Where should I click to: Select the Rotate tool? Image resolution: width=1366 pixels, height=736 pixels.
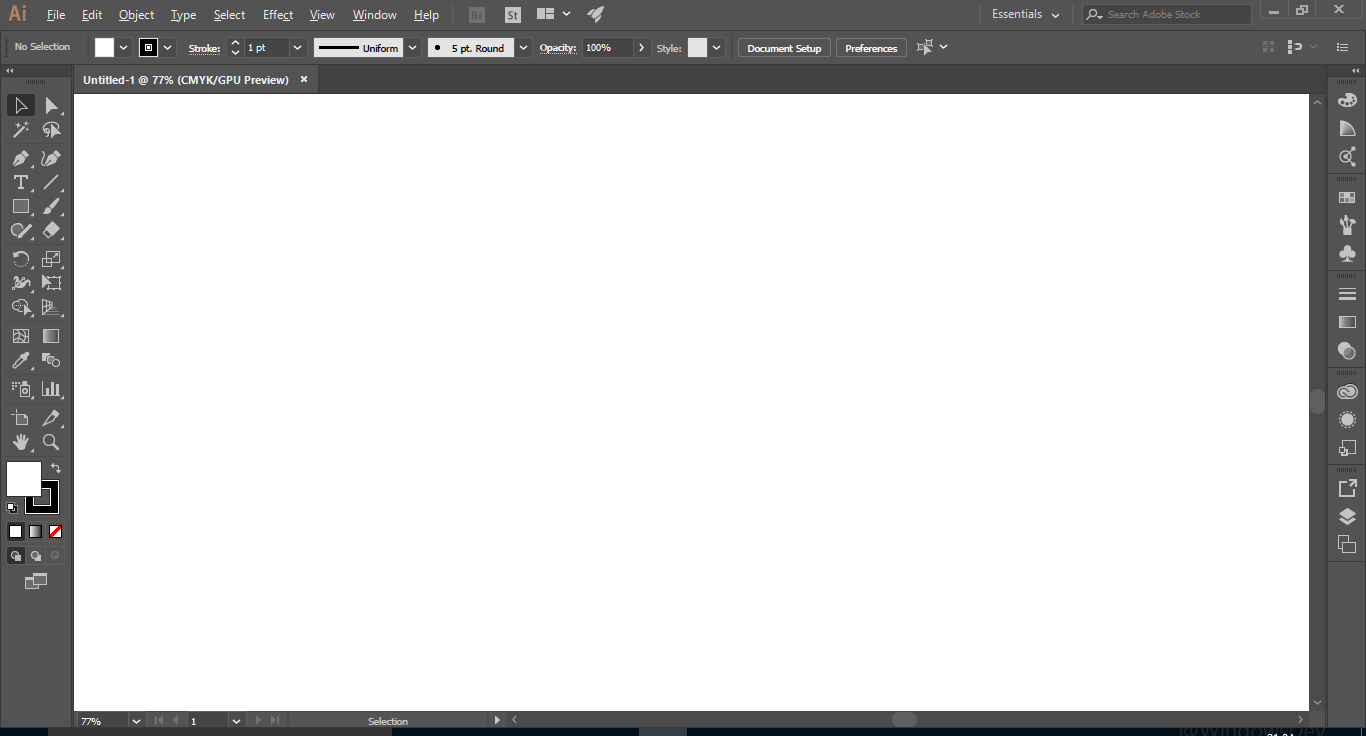20,259
